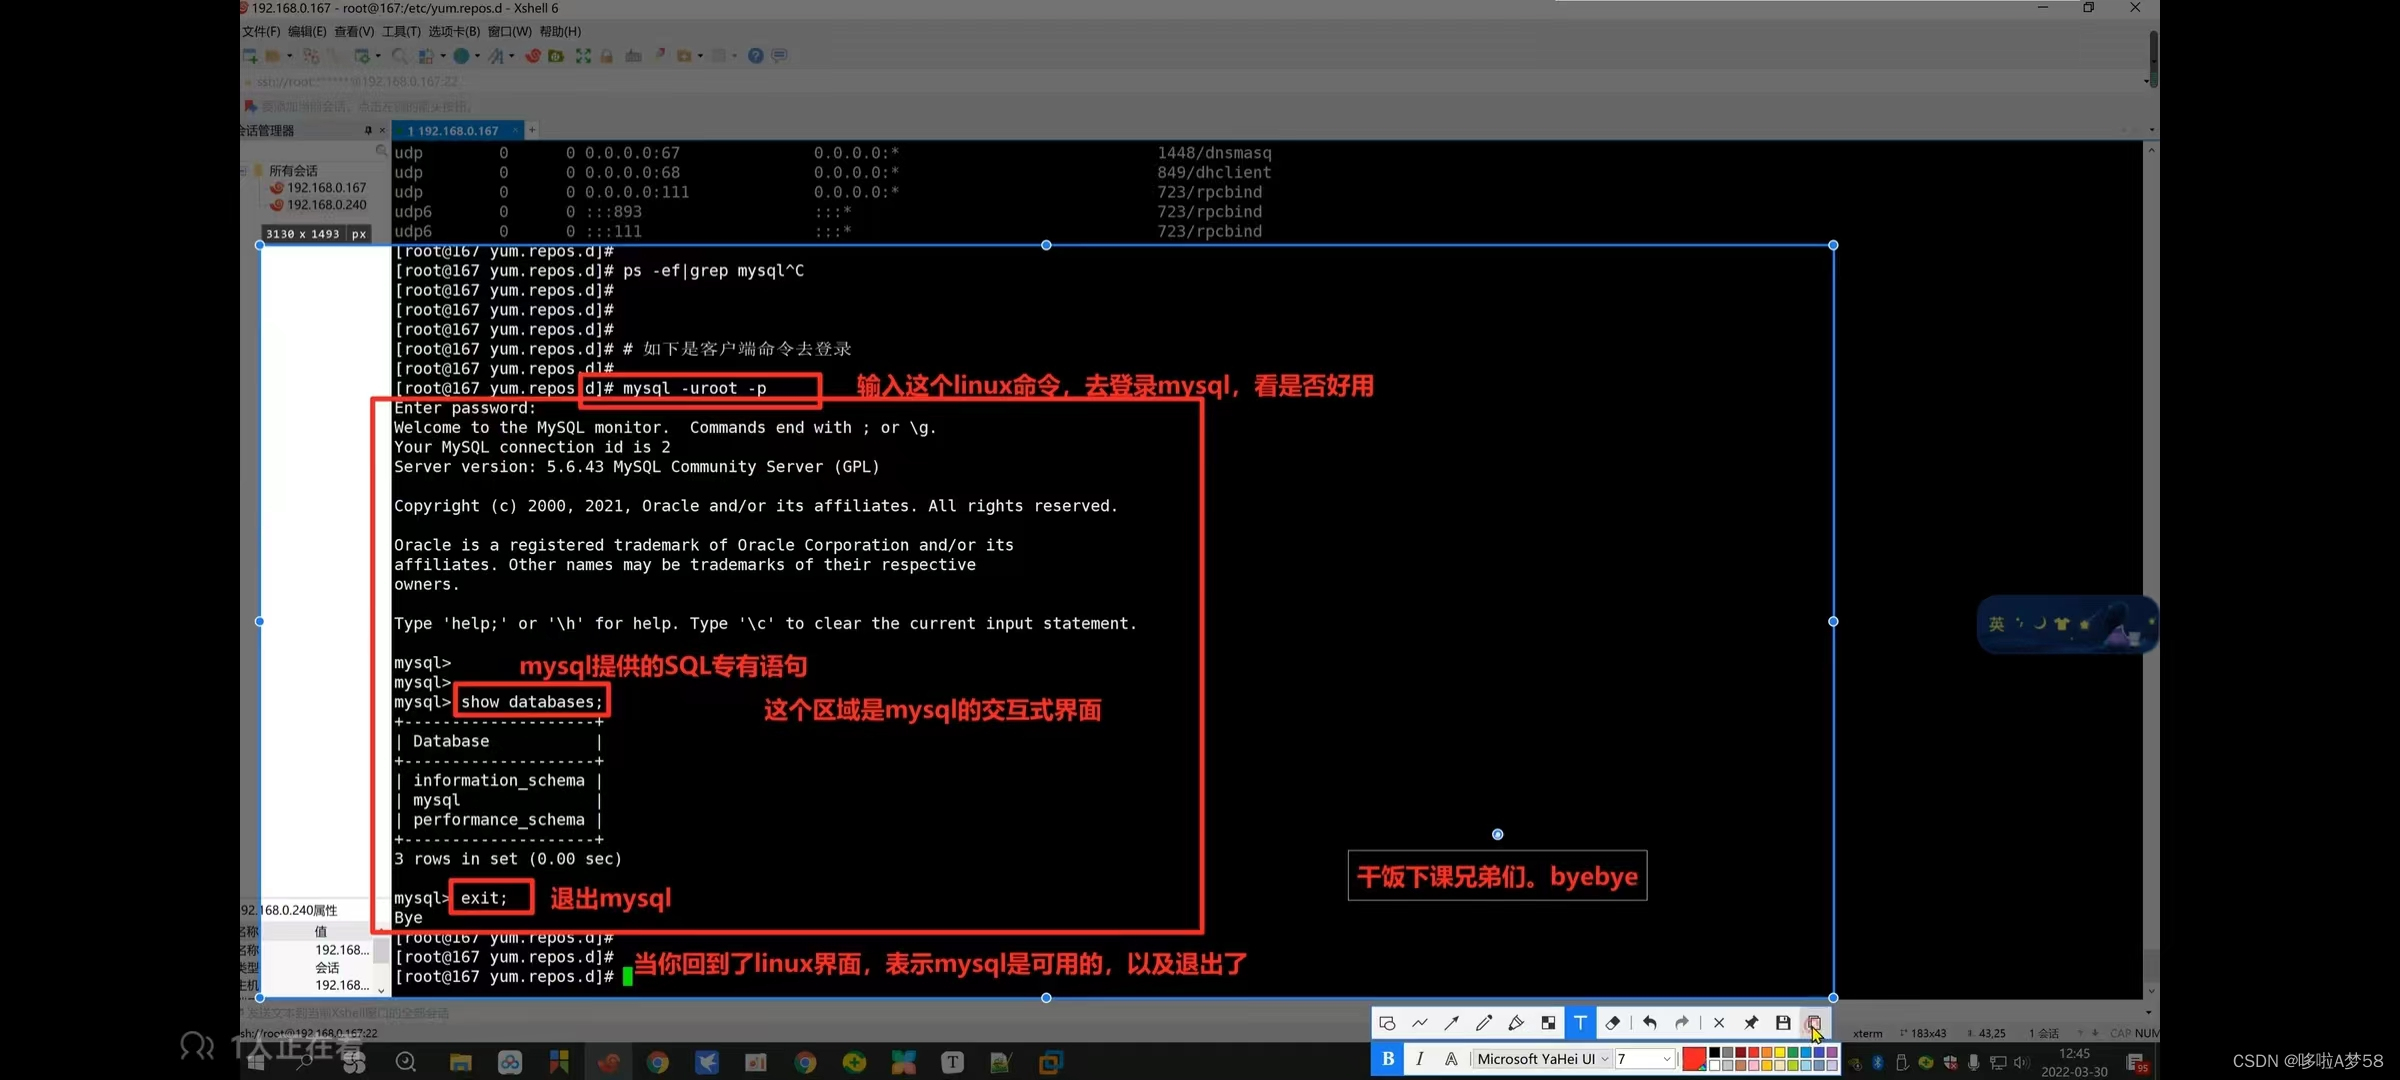The height and width of the screenshot is (1080, 2400).
Task: Select the pencil drawing tool
Action: pyautogui.click(x=1485, y=1023)
